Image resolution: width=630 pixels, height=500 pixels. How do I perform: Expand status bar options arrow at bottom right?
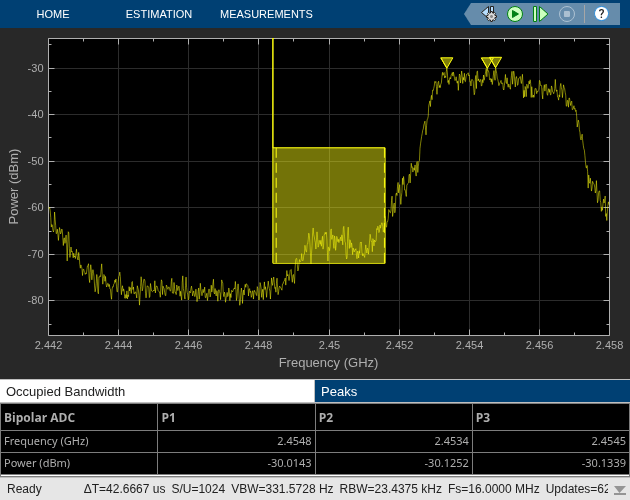point(620,490)
